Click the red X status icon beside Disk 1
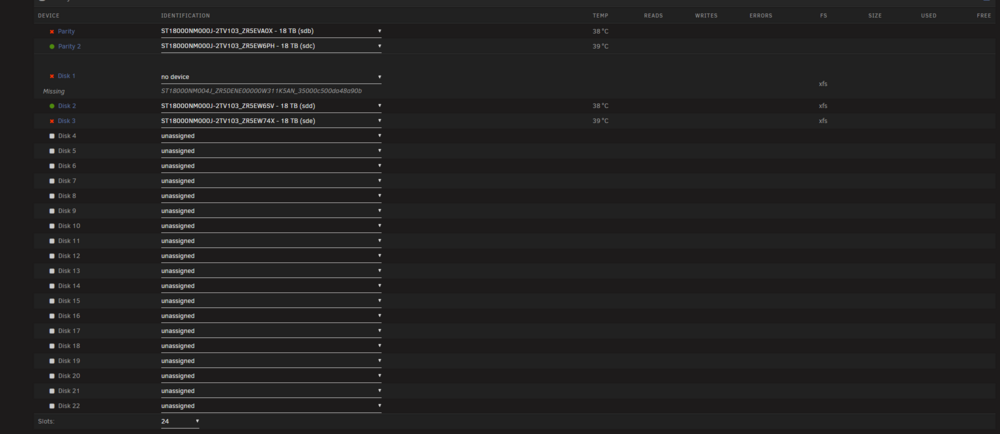The image size is (1000, 434). pyautogui.click(x=52, y=76)
